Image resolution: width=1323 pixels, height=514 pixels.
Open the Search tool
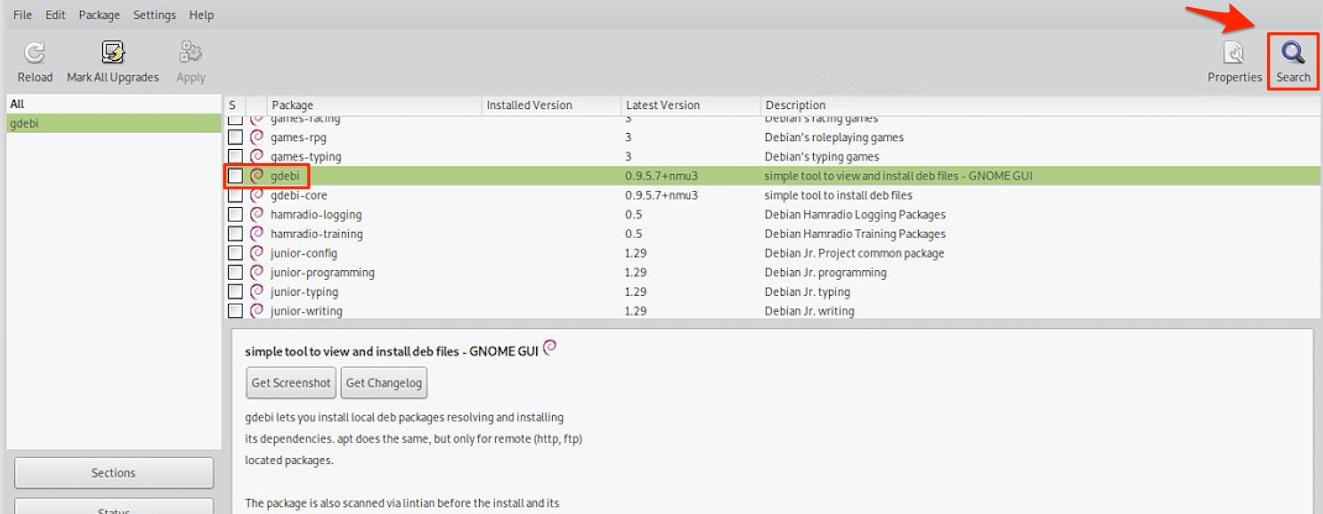[1293, 53]
